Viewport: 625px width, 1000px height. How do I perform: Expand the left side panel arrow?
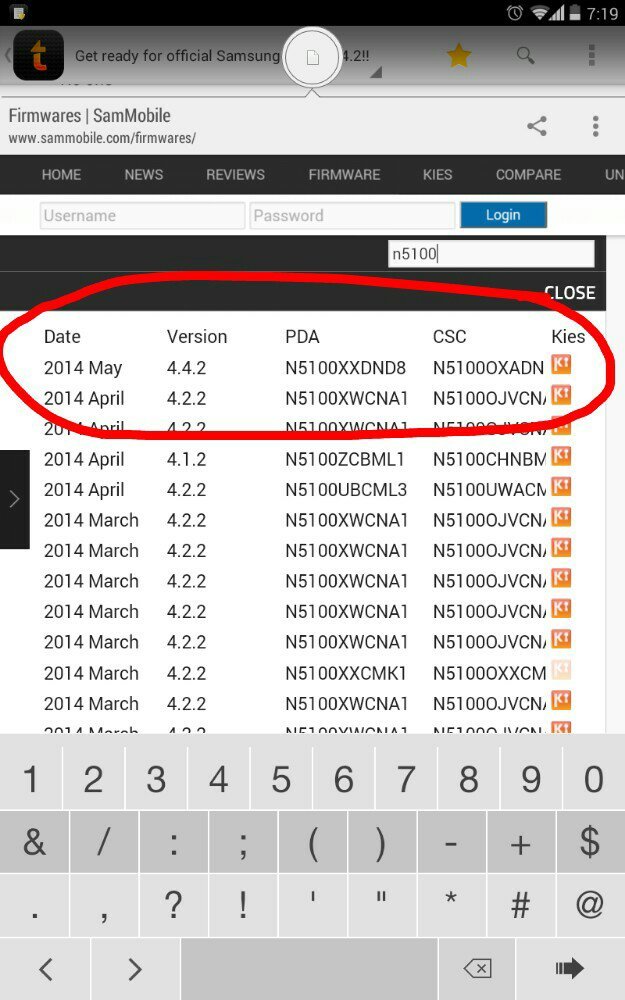[x=15, y=499]
